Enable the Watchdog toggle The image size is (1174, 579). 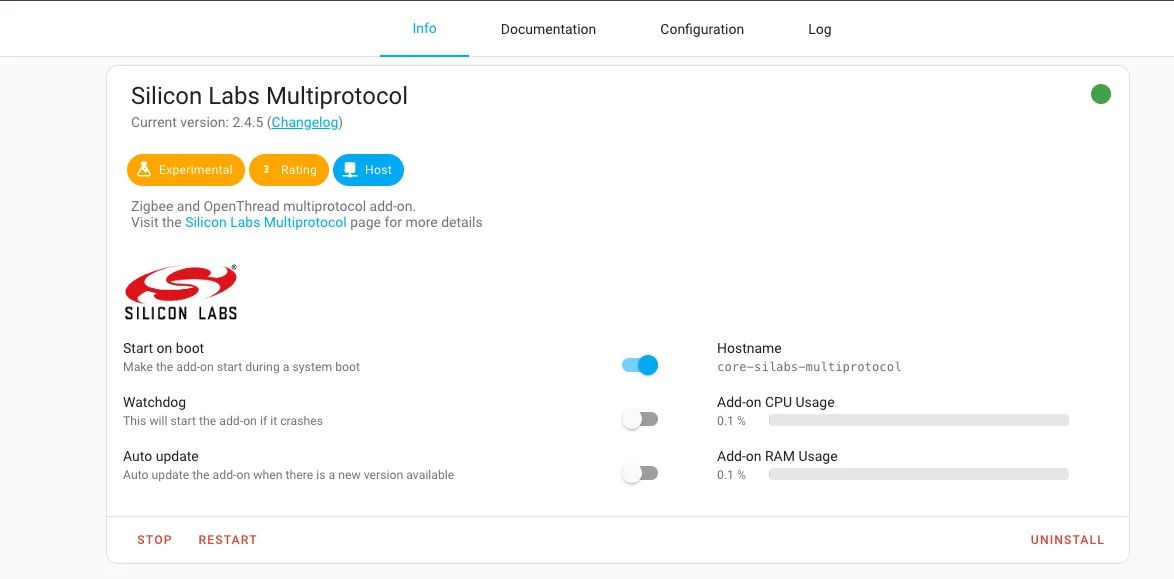click(639, 419)
